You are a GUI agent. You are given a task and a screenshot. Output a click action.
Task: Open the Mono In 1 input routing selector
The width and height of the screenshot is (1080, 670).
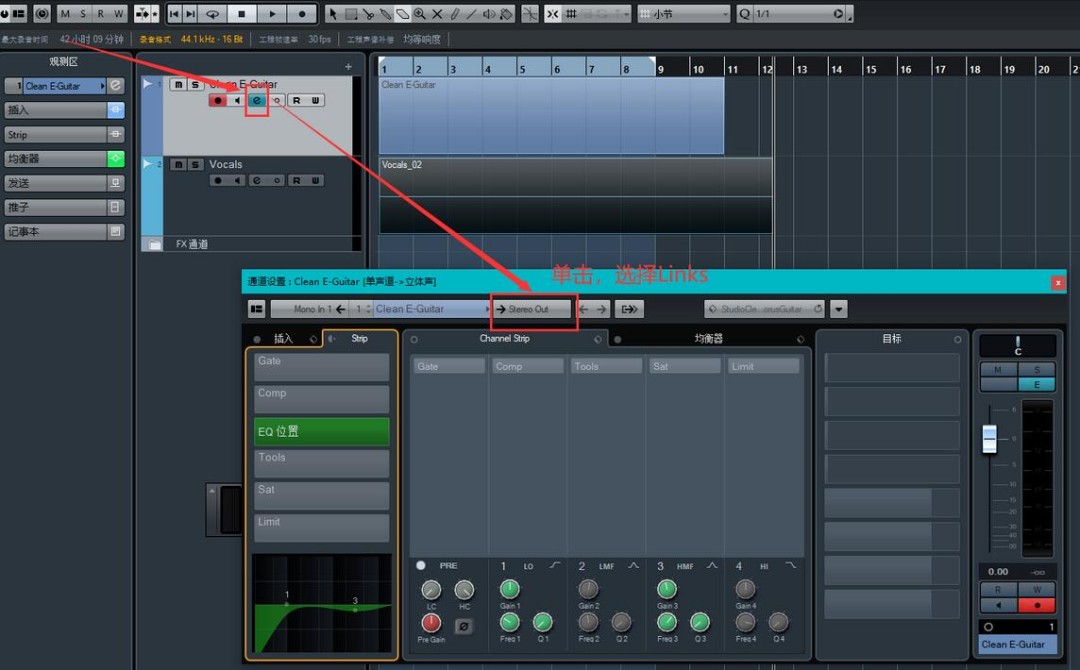[315, 309]
